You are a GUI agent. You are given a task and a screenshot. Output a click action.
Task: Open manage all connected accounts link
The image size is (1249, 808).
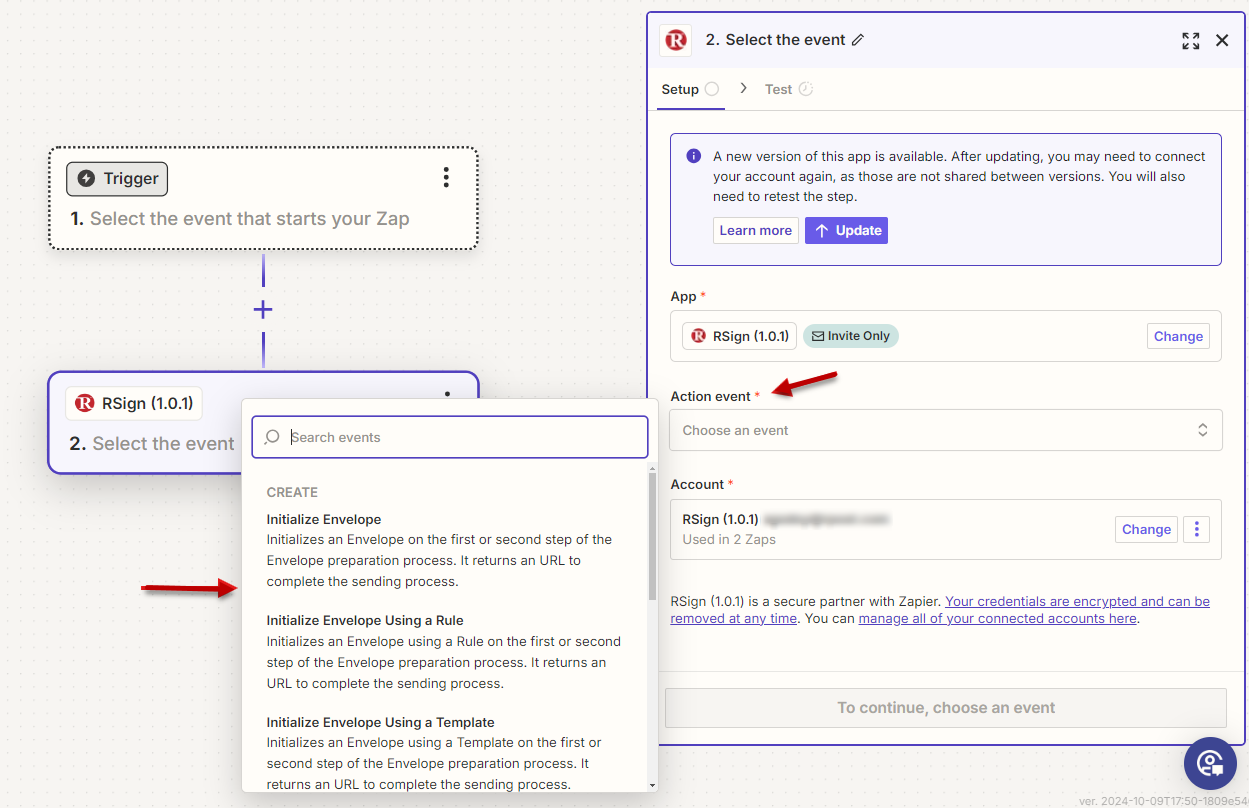click(997, 618)
